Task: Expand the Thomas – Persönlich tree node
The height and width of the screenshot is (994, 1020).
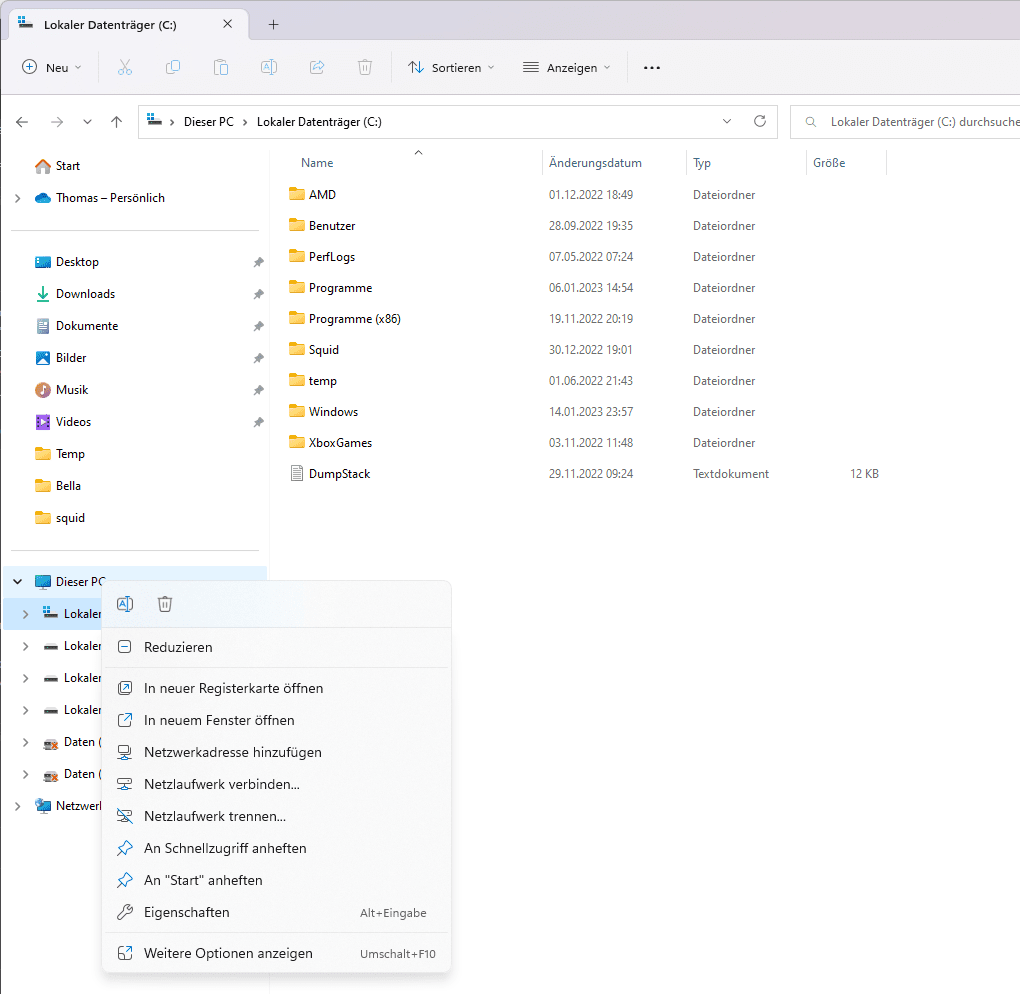Action: click(x=18, y=198)
